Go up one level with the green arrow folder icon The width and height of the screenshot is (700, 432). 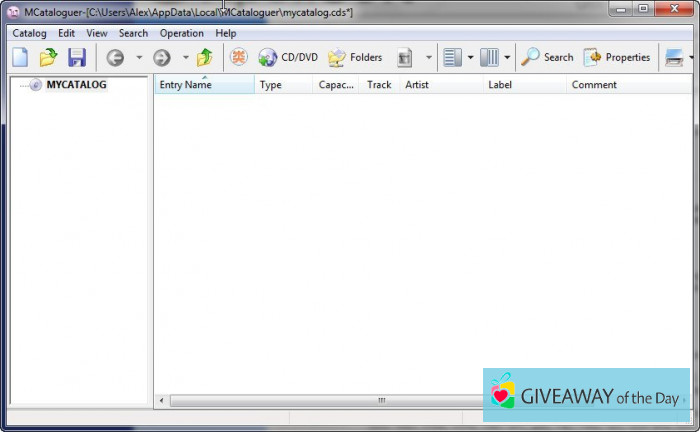click(x=204, y=58)
